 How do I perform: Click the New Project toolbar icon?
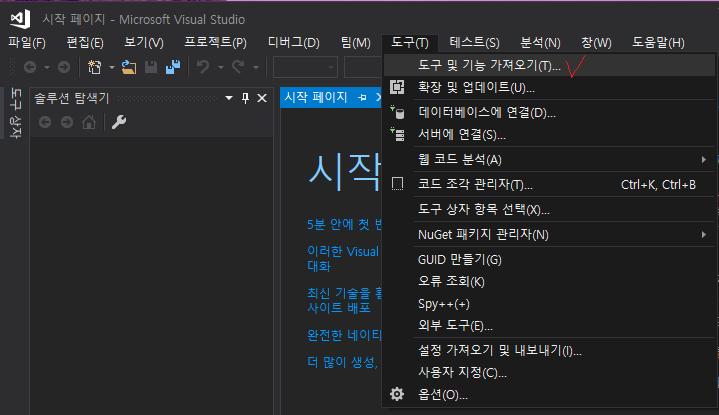point(94,67)
